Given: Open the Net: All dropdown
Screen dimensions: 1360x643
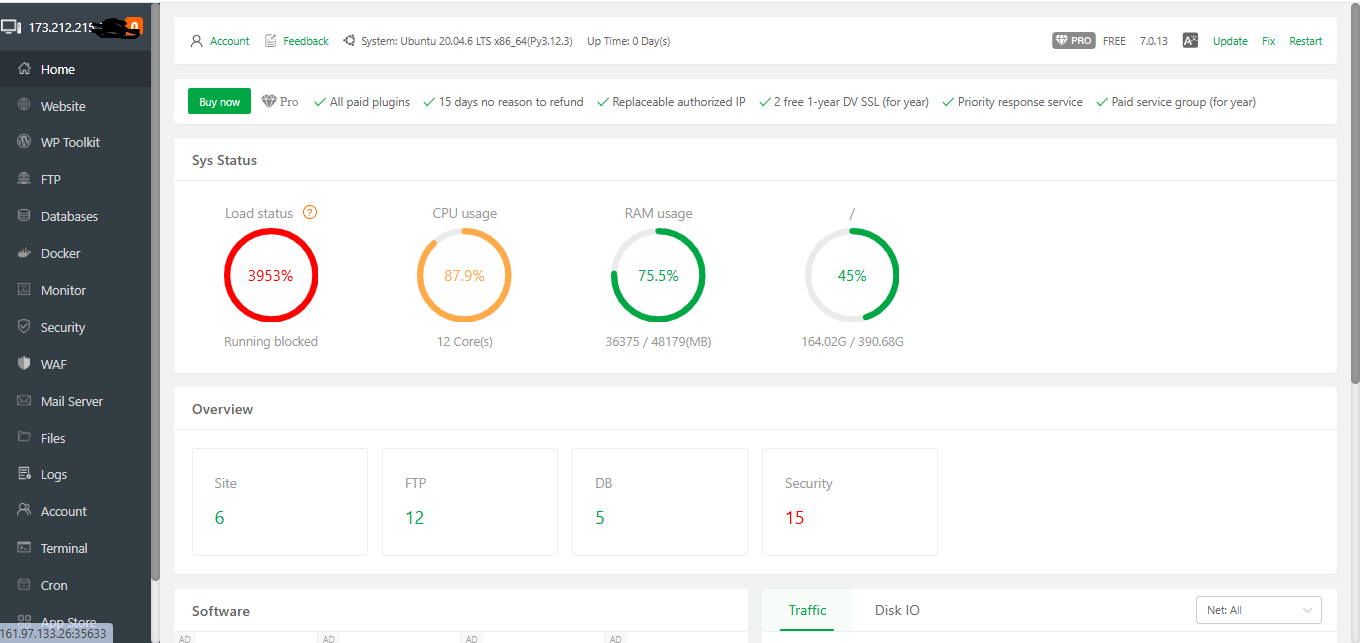Looking at the screenshot, I should tap(1259, 610).
